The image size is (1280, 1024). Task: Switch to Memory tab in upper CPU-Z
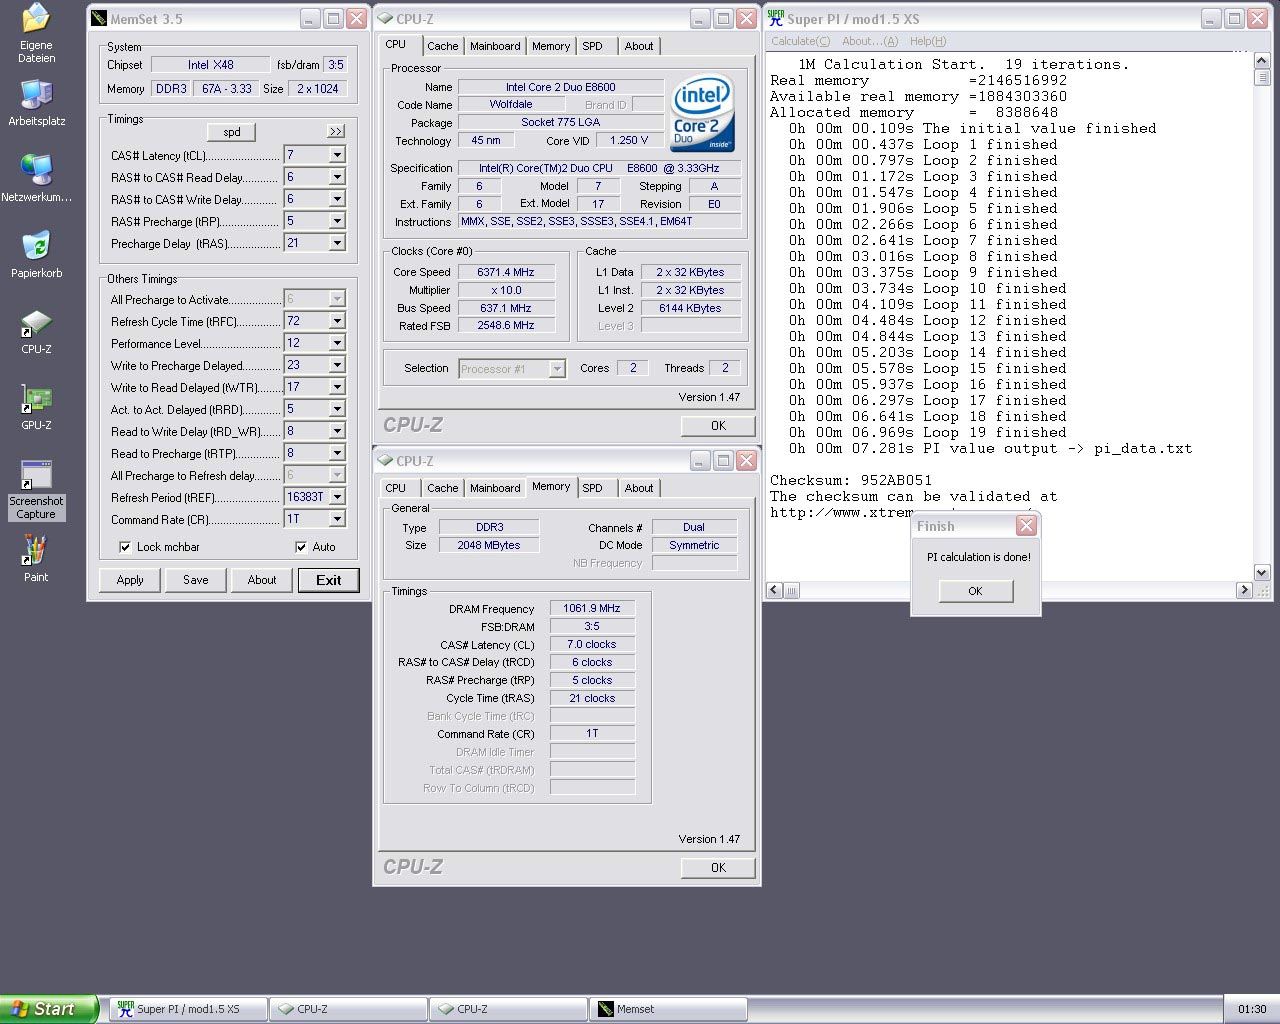coord(551,46)
